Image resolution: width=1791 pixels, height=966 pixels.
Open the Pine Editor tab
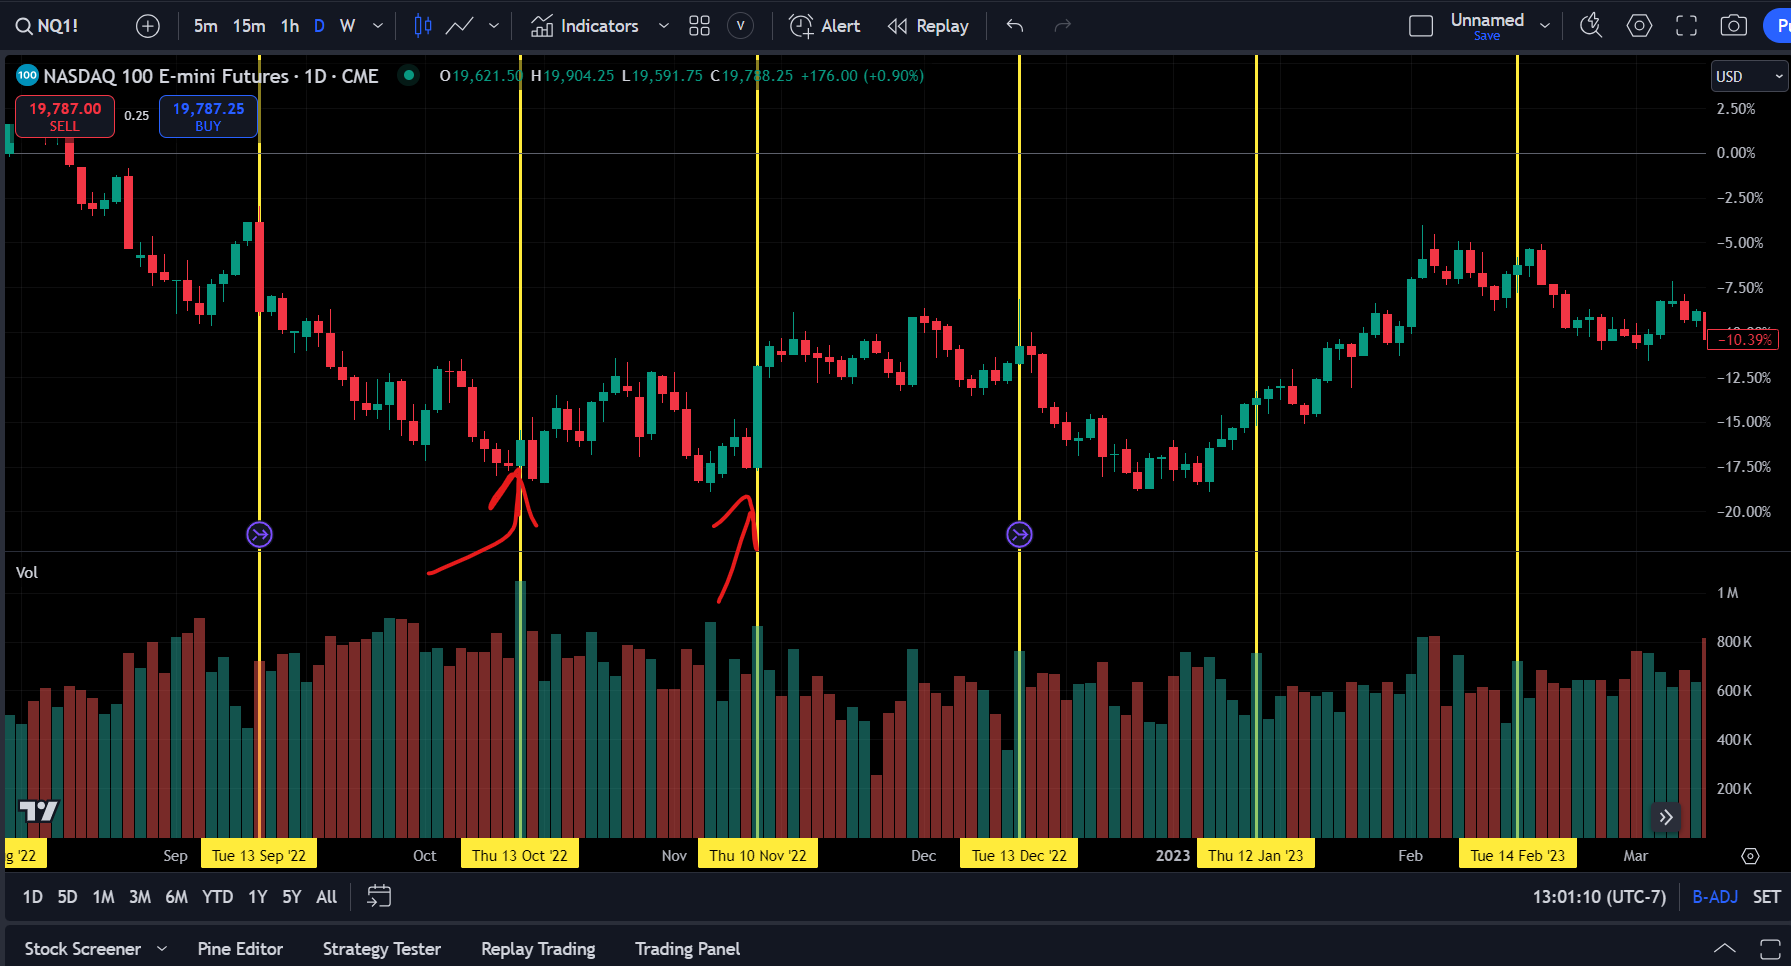(240, 949)
